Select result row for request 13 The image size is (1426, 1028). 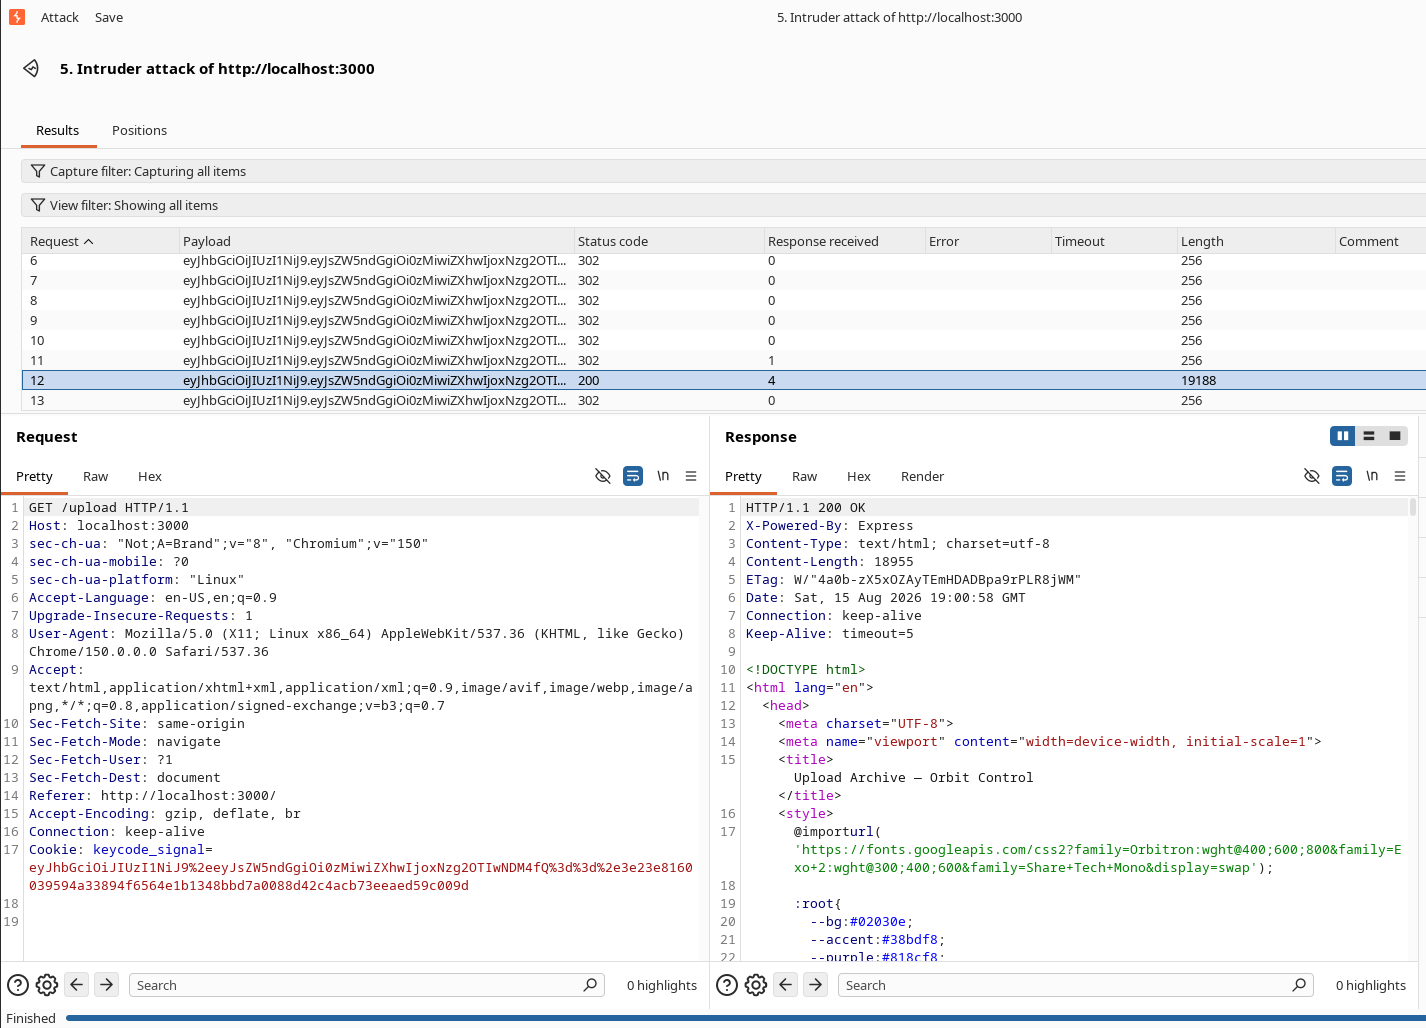(x=723, y=401)
